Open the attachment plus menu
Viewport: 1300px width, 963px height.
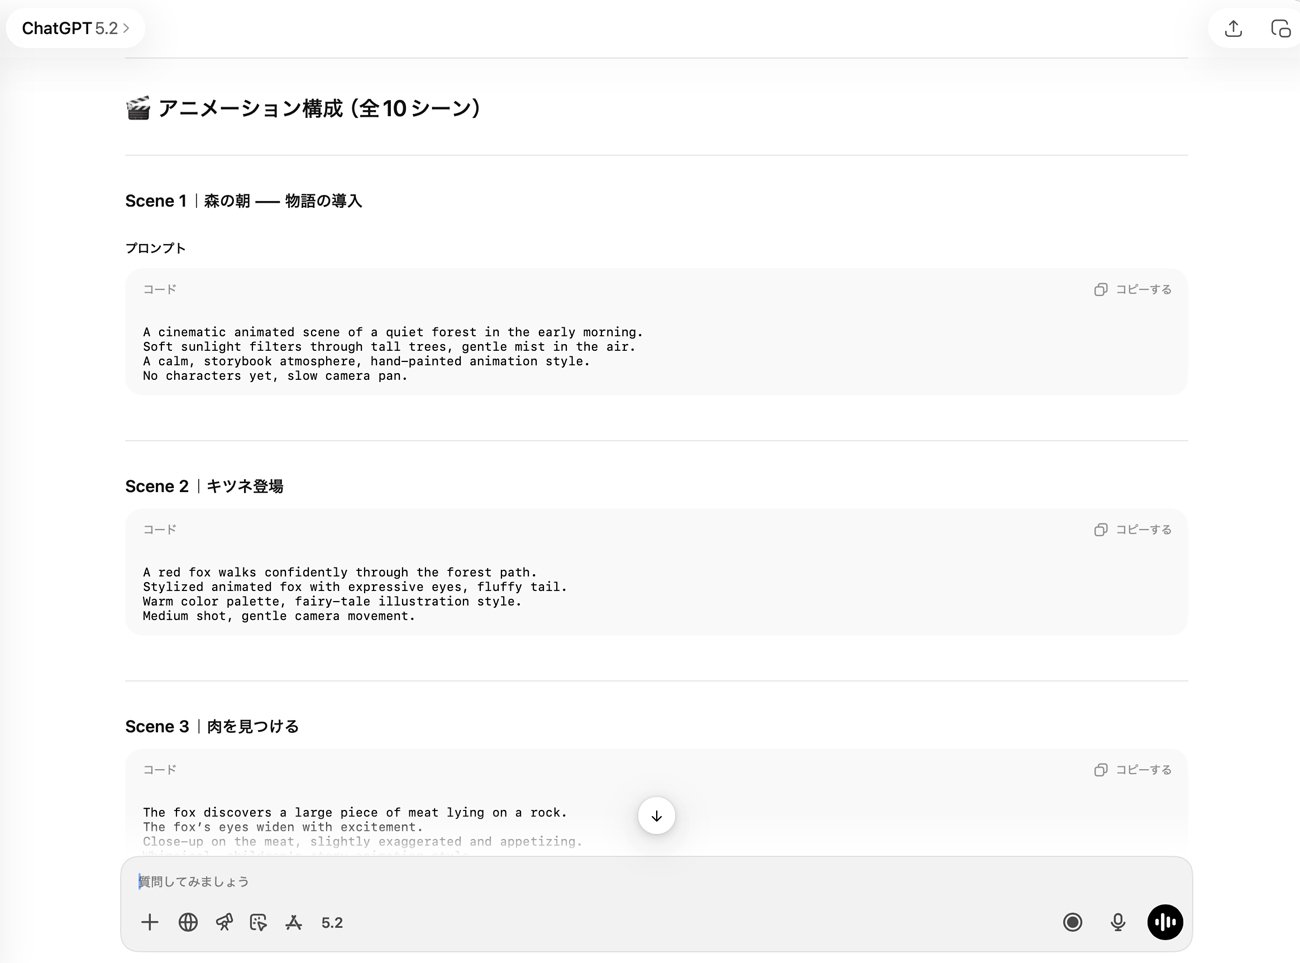tap(149, 922)
